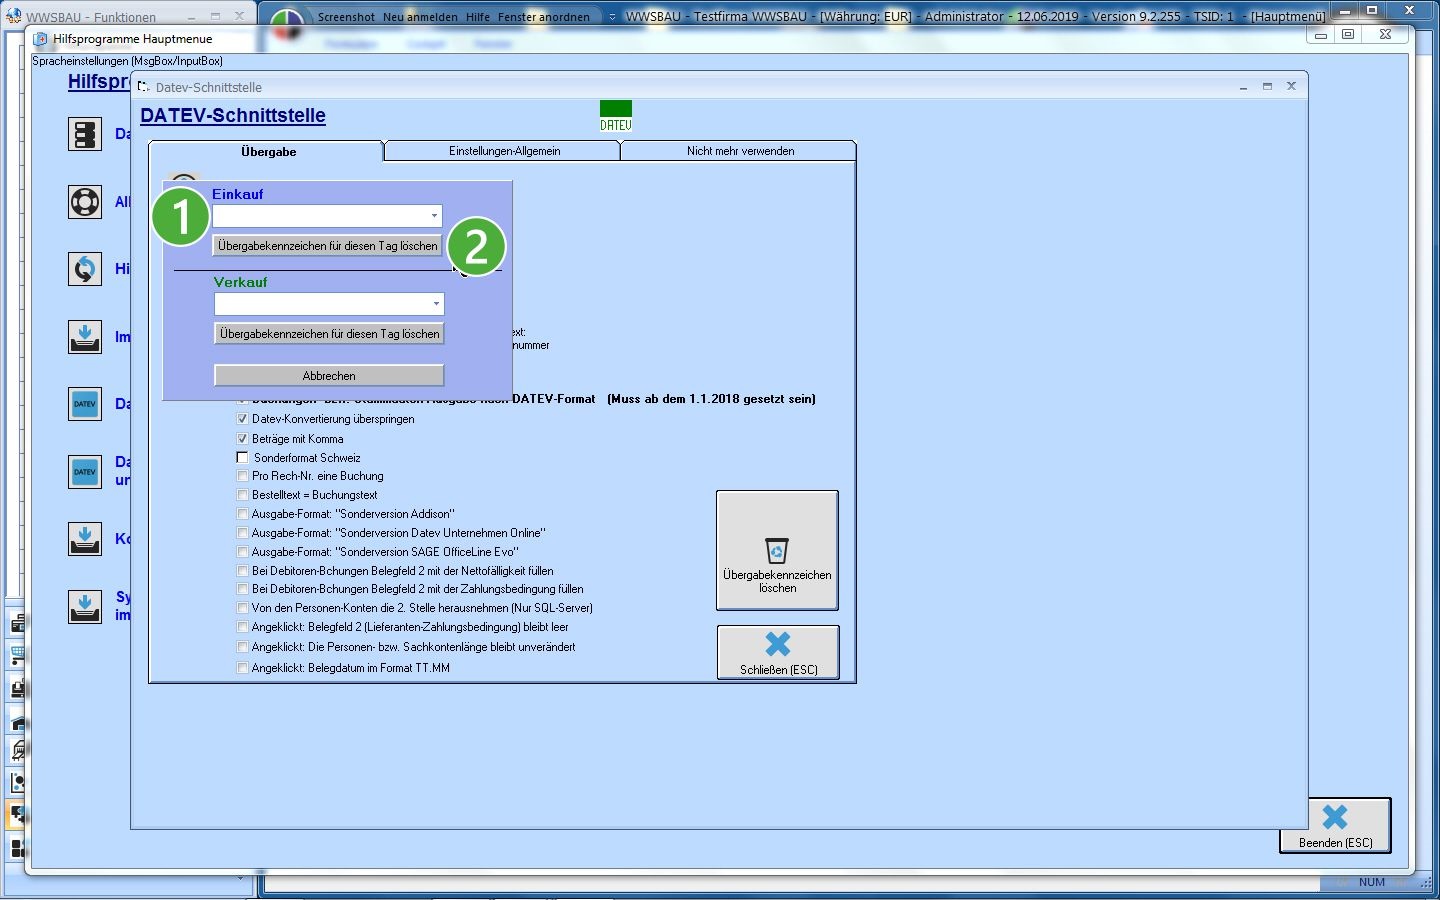Enable Sonderformat Schweiz checkbox
This screenshot has width=1440, height=900.
click(x=242, y=457)
